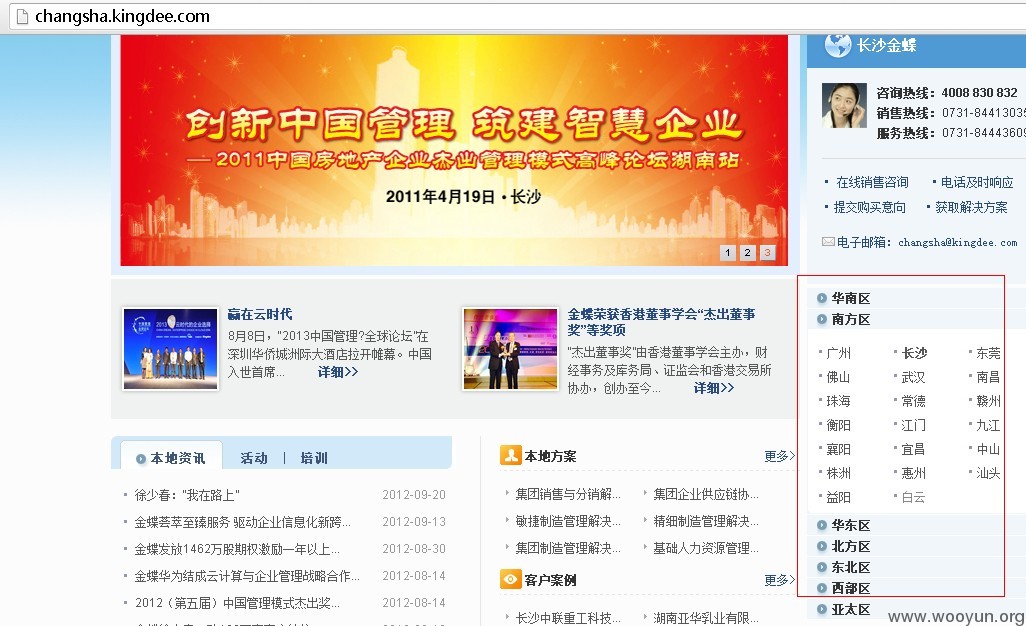Open the 长沙中联重工科技 case link
Screen dimensions: 1026x626
click(x=567, y=617)
